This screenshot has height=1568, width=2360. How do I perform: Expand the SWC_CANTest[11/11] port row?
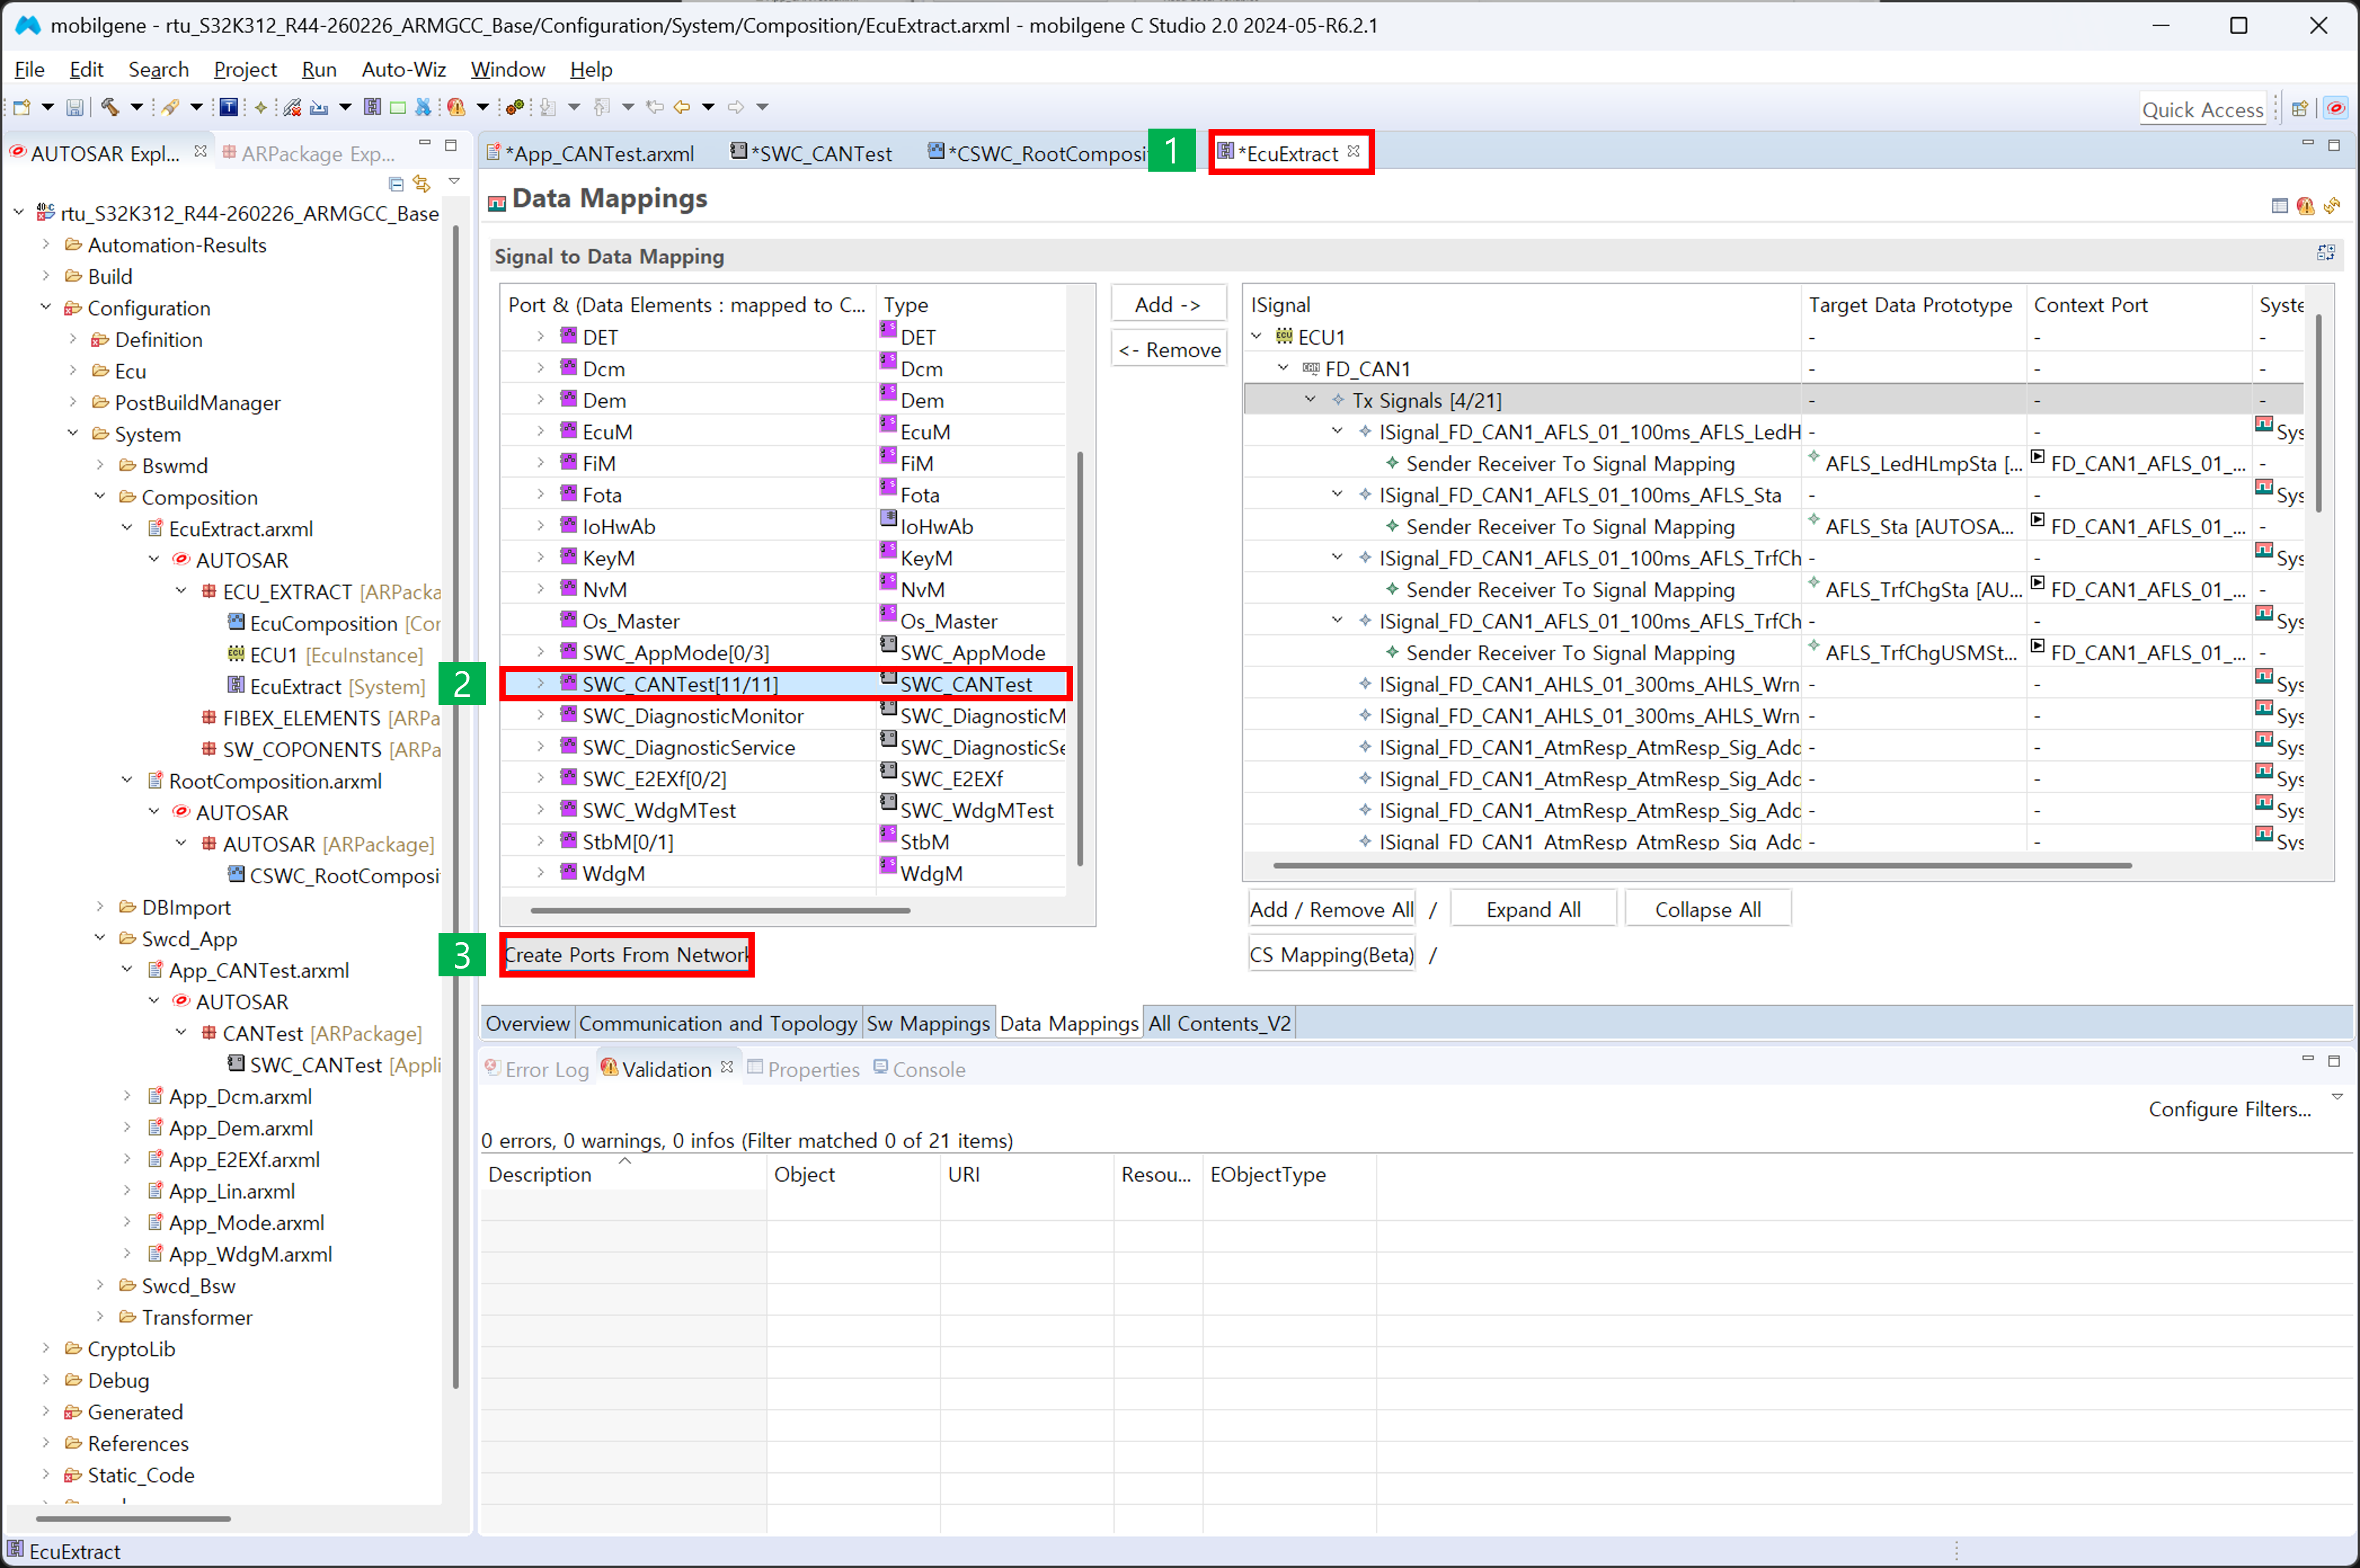pyautogui.click(x=541, y=684)
